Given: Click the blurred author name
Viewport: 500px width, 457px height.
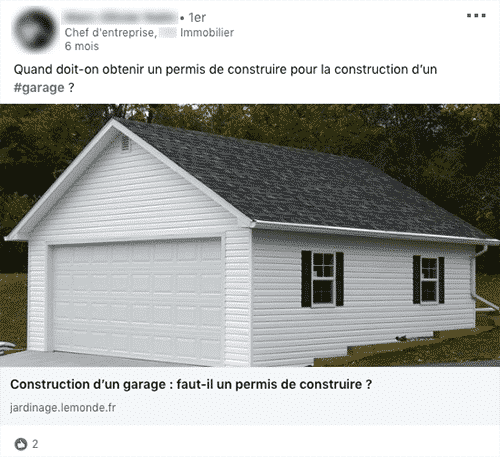Looking at the screenshot, I should coord(119,17).
